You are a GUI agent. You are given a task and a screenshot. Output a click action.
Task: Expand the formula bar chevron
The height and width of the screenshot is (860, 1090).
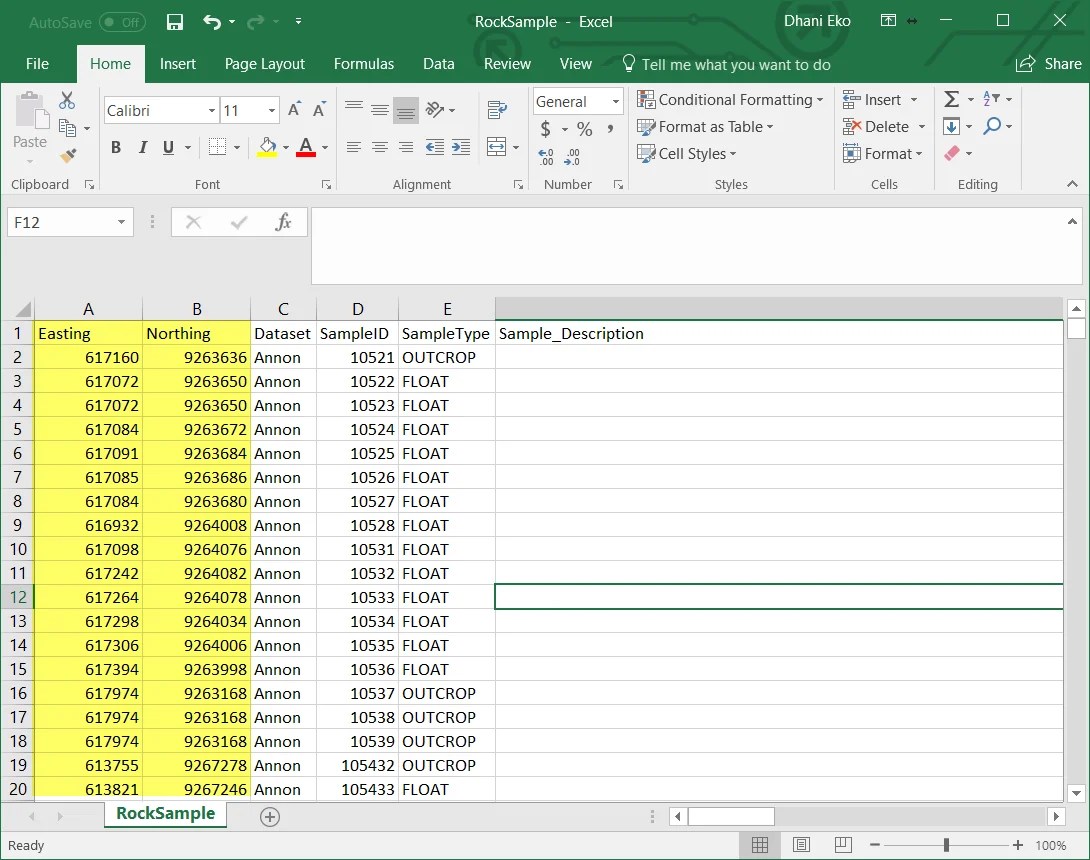pos(1072,222)
